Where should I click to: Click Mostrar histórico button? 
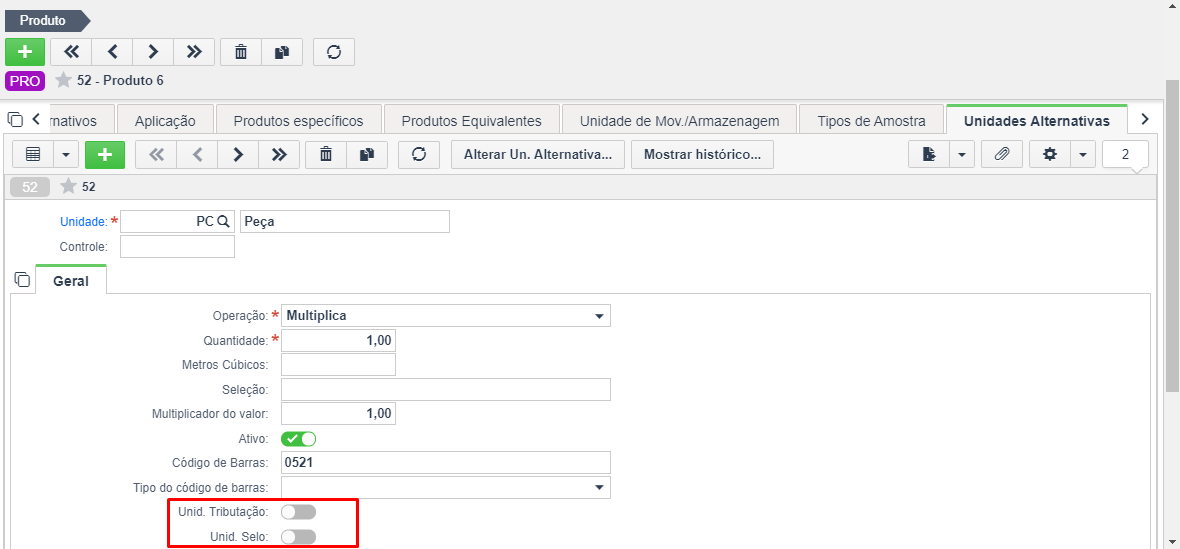(702, 154)
